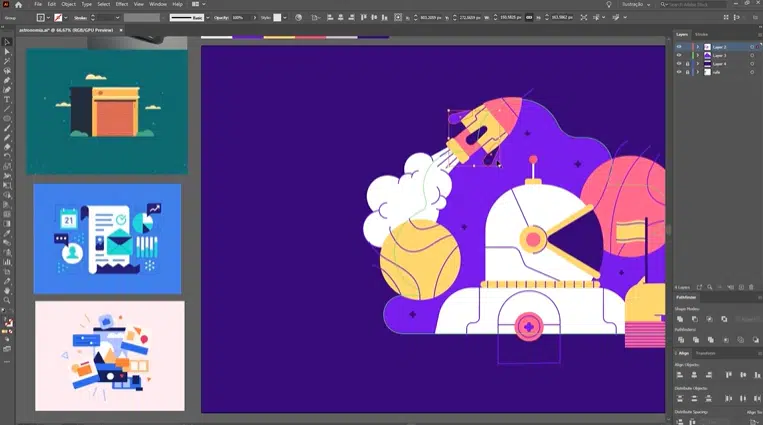Click the teal garage artboard thumbnail

click(x=106, y=111)
